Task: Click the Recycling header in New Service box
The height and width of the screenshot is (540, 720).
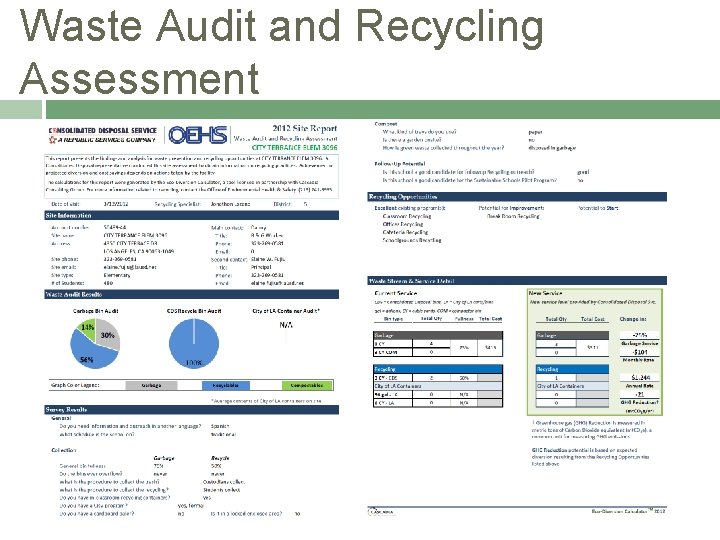Action: [572, 369]
